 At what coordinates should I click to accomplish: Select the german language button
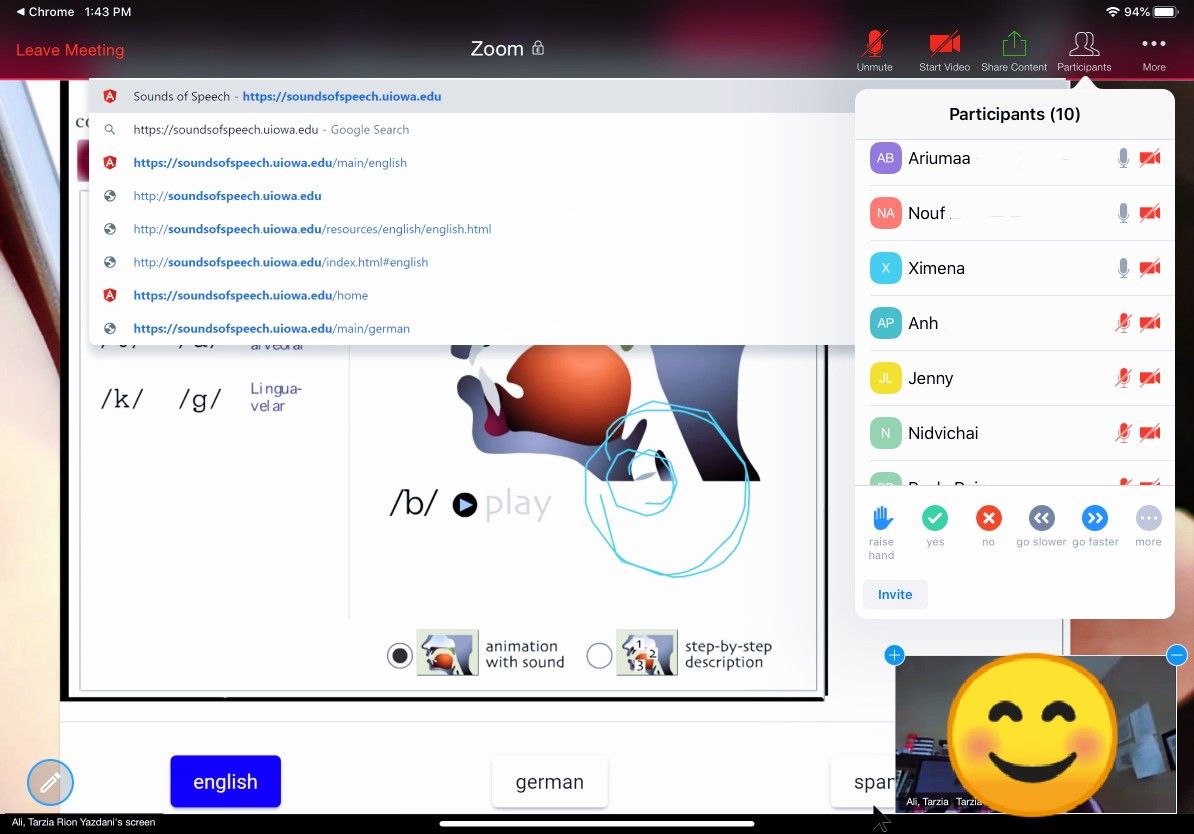pos(550,781)
